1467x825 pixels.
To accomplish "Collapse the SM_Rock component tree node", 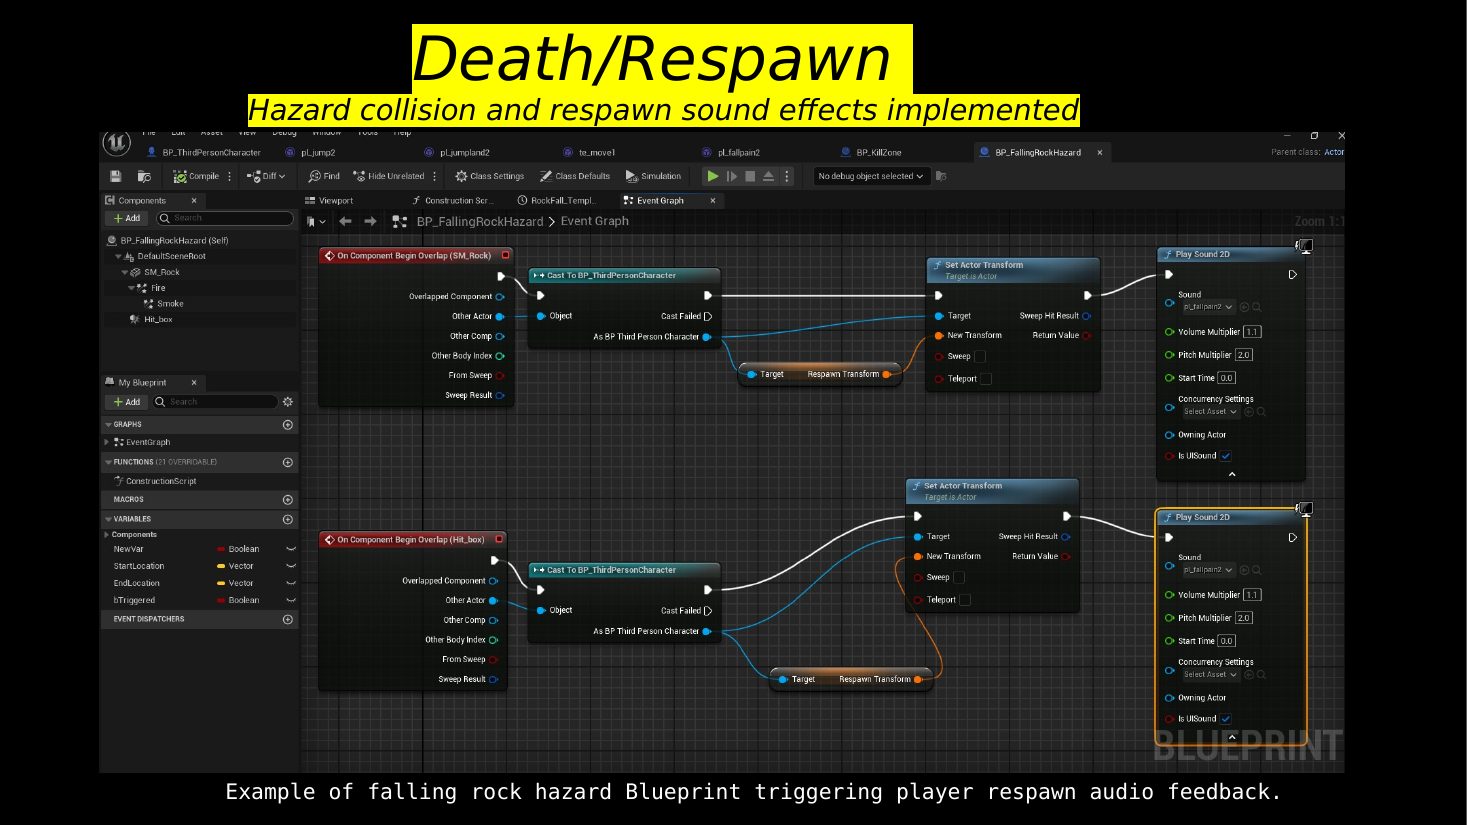I will tap(125, 272).
